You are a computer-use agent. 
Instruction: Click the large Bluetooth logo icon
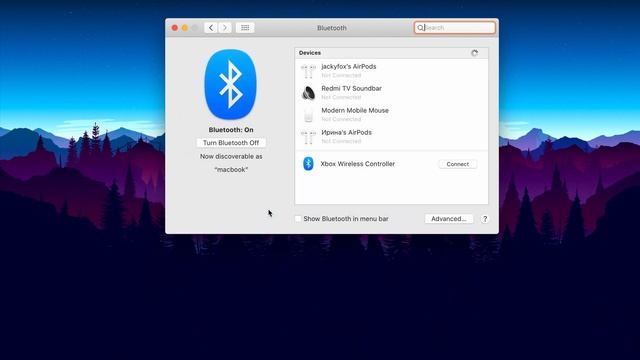(231, 84)
